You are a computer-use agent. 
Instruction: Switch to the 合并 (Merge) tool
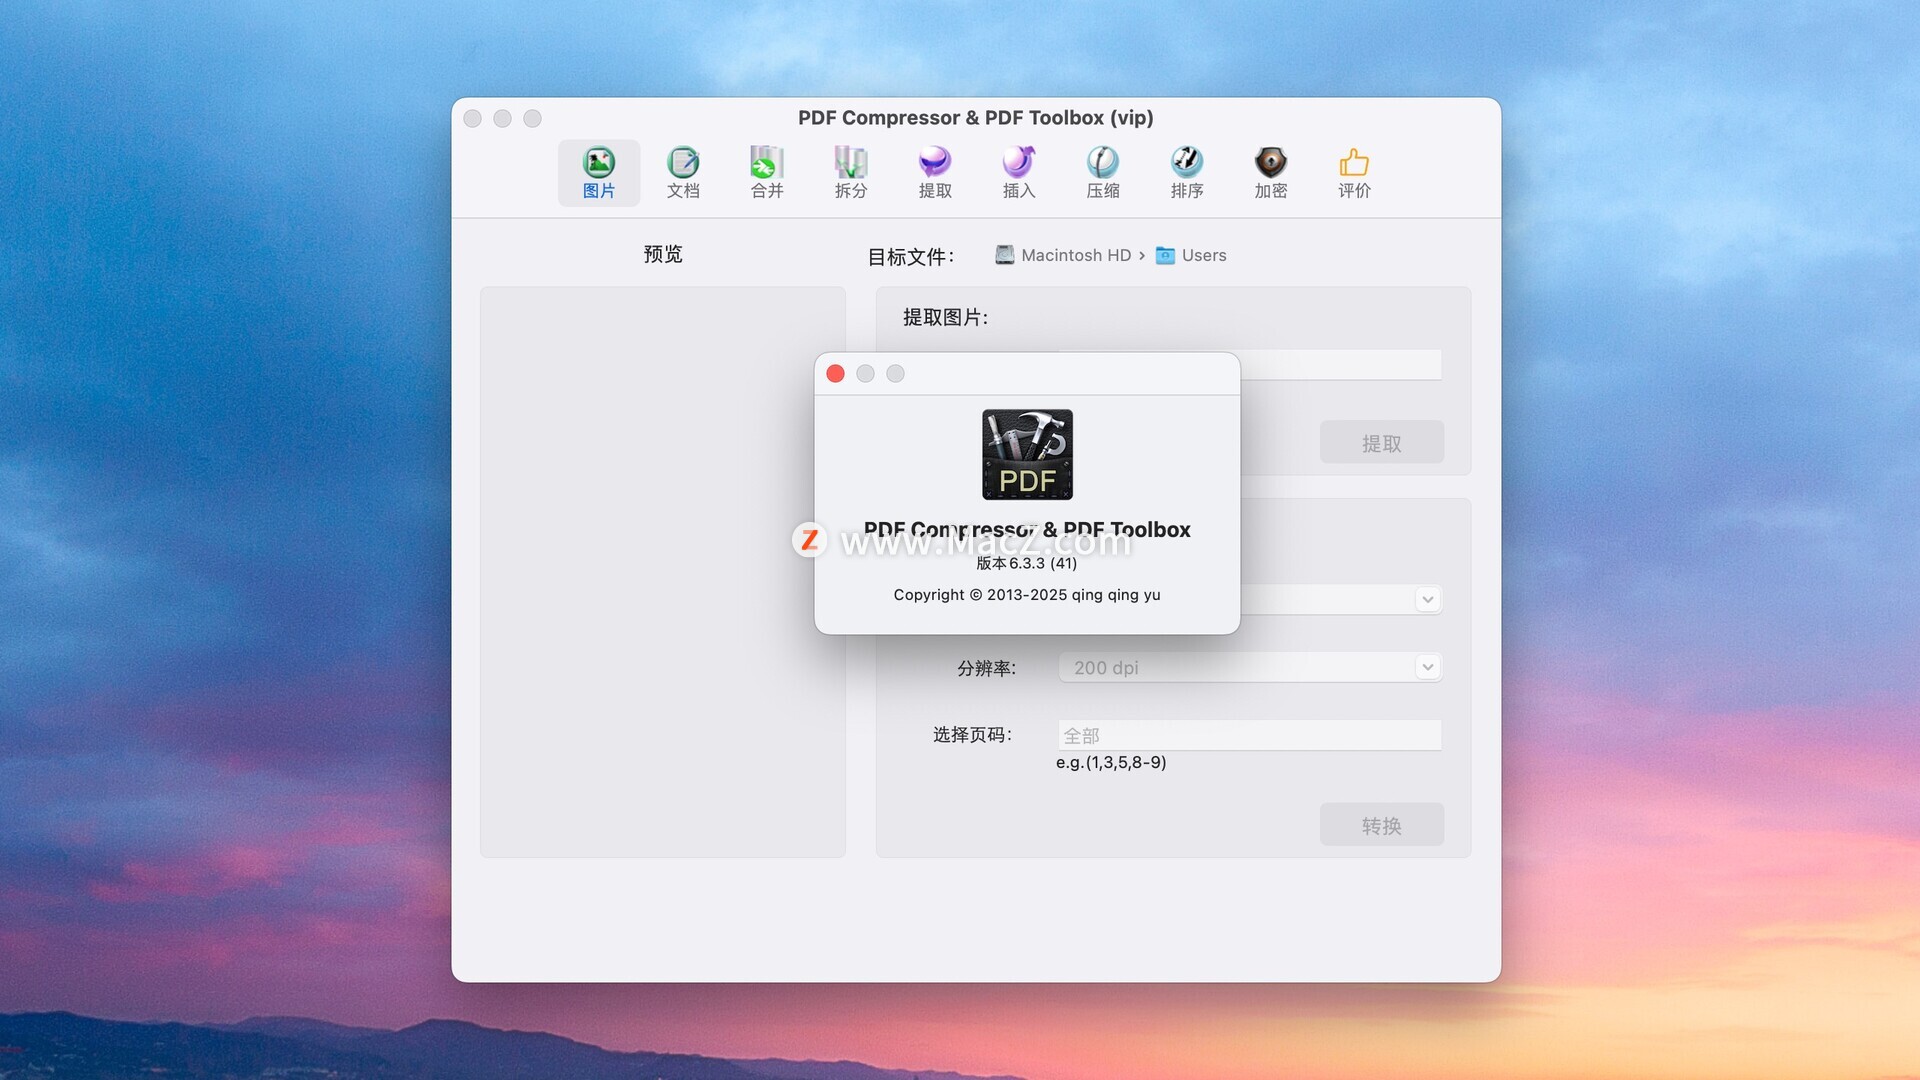(767, 173)
